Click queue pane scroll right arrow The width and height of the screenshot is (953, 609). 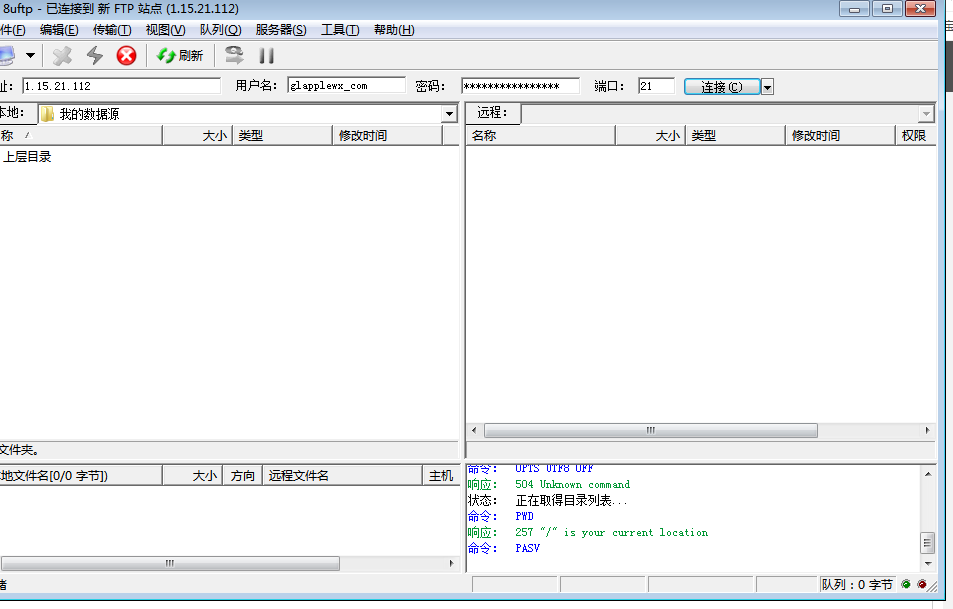[451, 563]
